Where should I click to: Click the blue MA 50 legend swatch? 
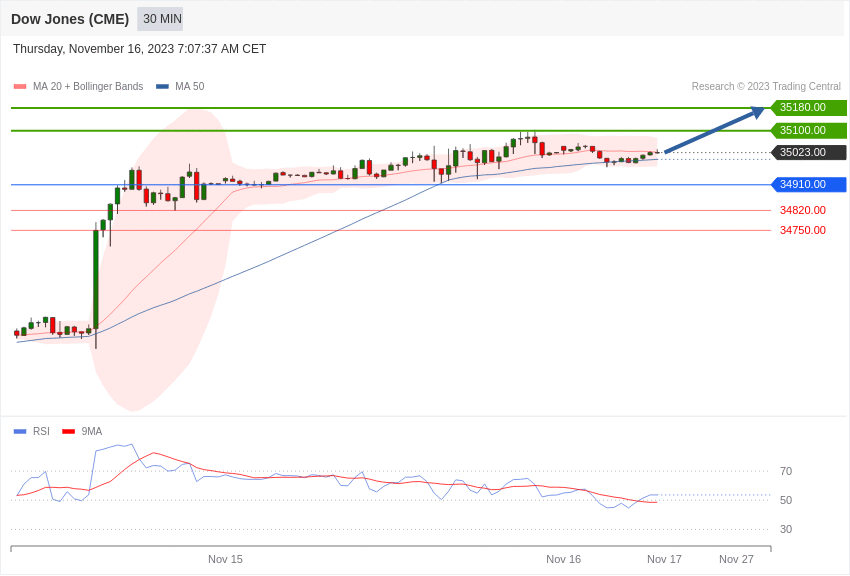coord(162,87)
